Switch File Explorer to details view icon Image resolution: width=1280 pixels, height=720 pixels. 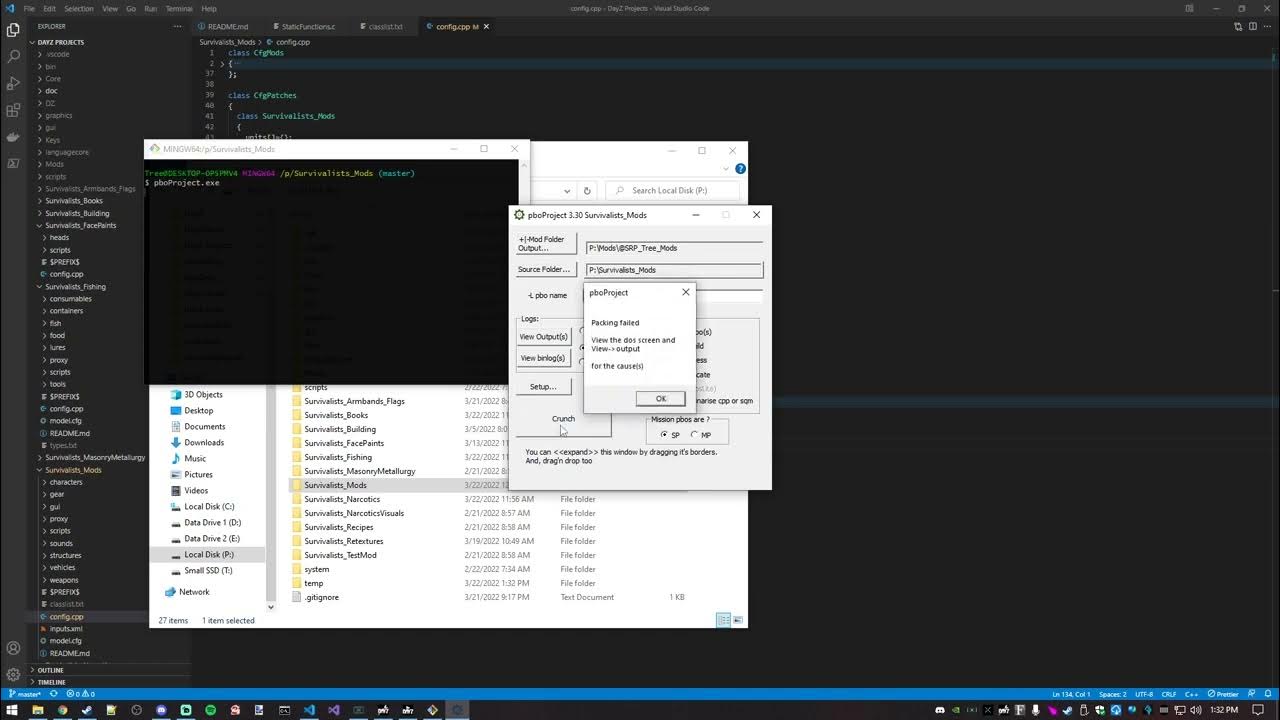click(x=723, y=620)
